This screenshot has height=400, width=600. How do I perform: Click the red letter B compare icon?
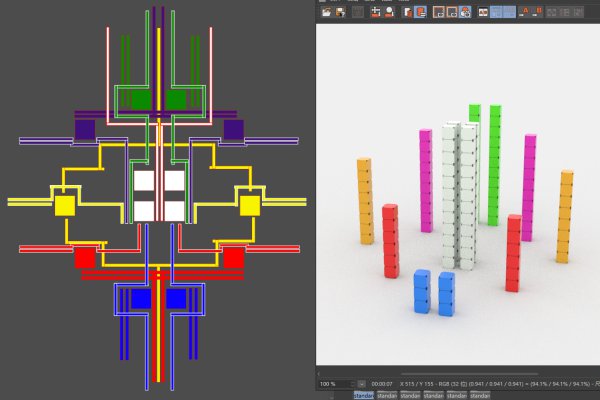tap(538, 12)
